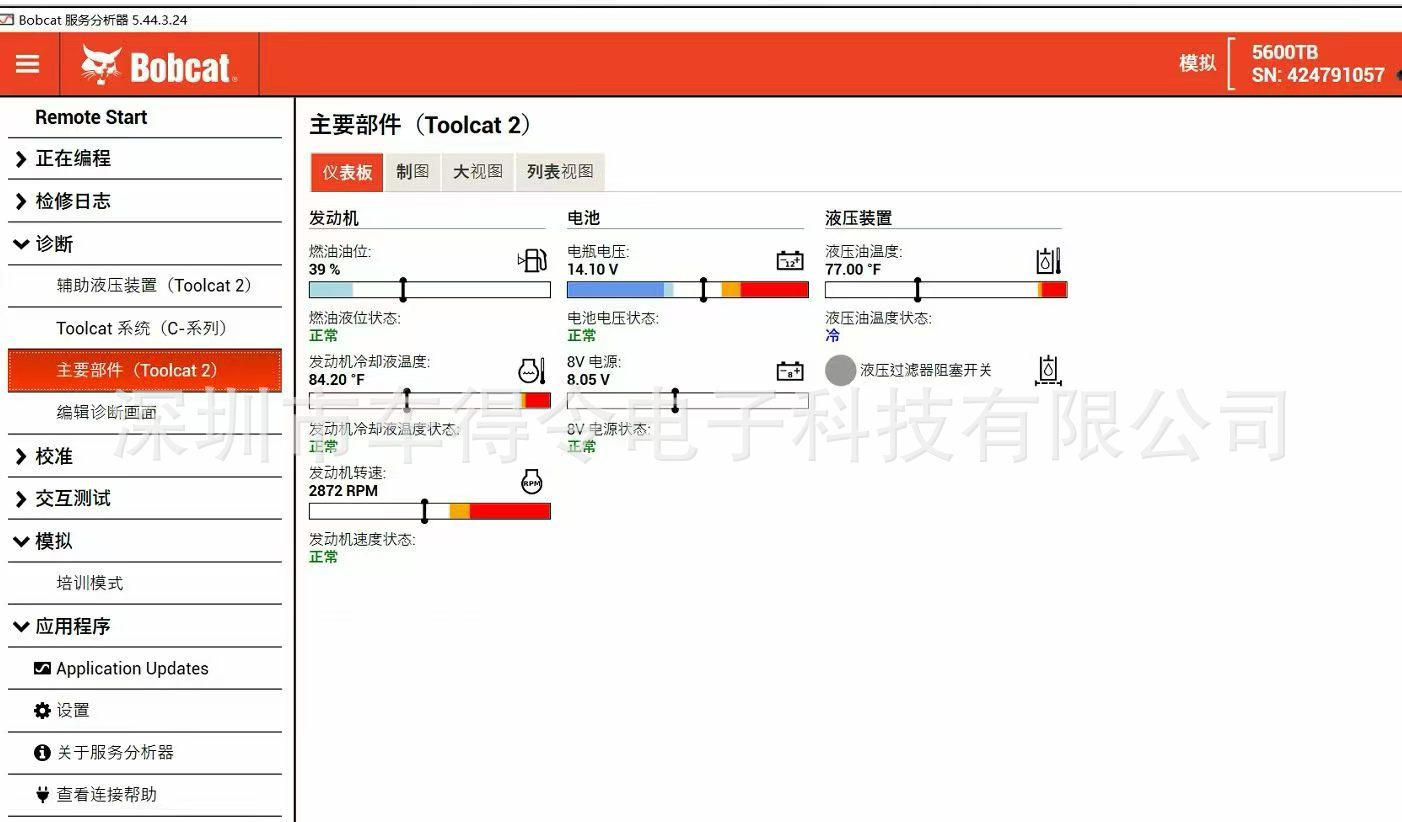Expand the 检修日志 section
Viewport: 1402px width, 822px height.
(145, 201)
